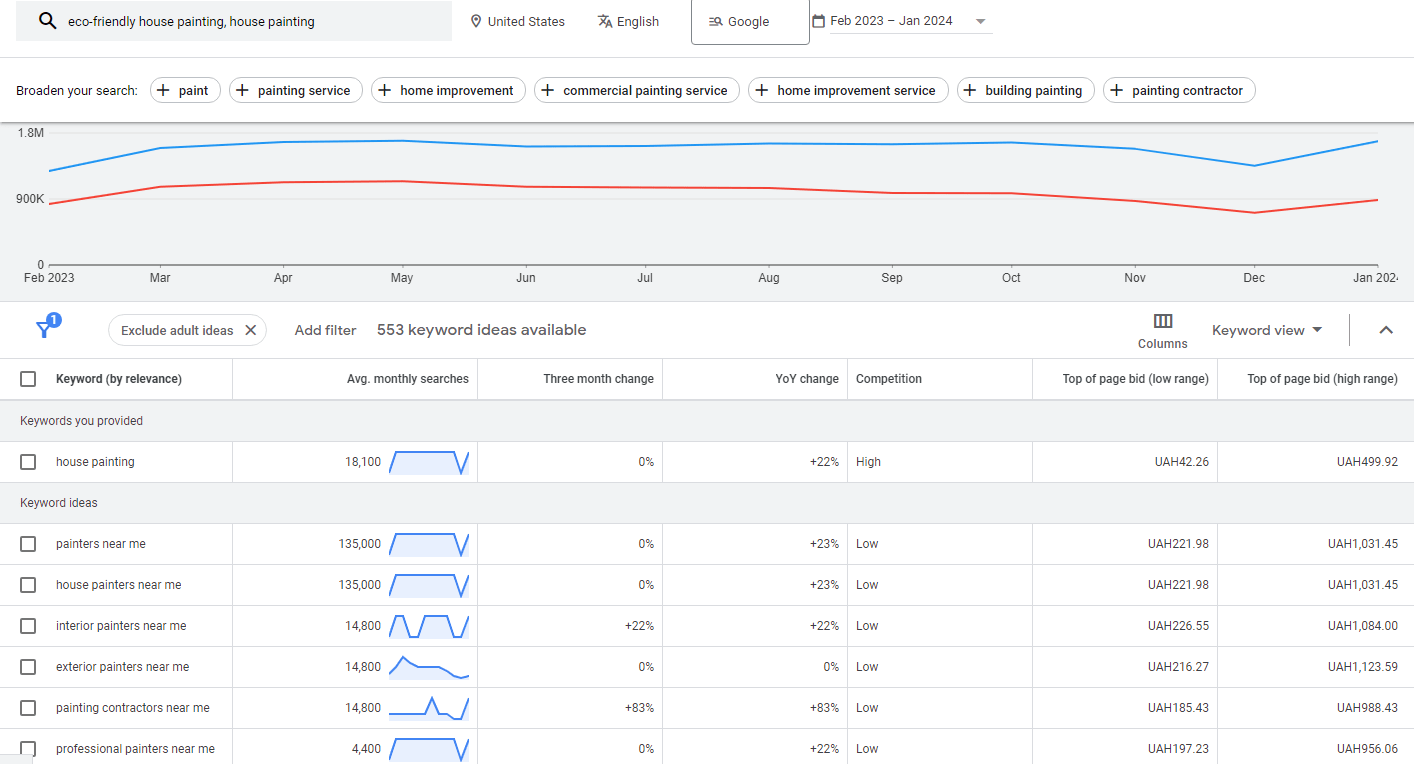Check the exterior painters near me checkbox
The width and height of the screenshot is (1414, 764).
point(28,667)
